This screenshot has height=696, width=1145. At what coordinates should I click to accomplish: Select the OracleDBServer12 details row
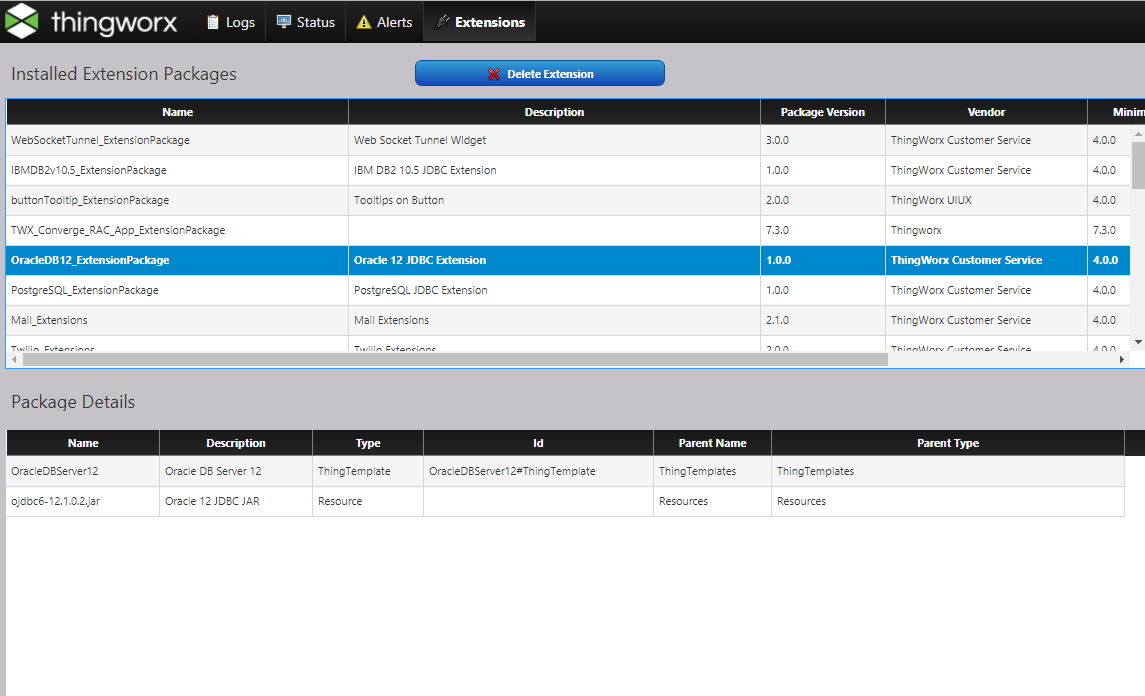(565, 471)
